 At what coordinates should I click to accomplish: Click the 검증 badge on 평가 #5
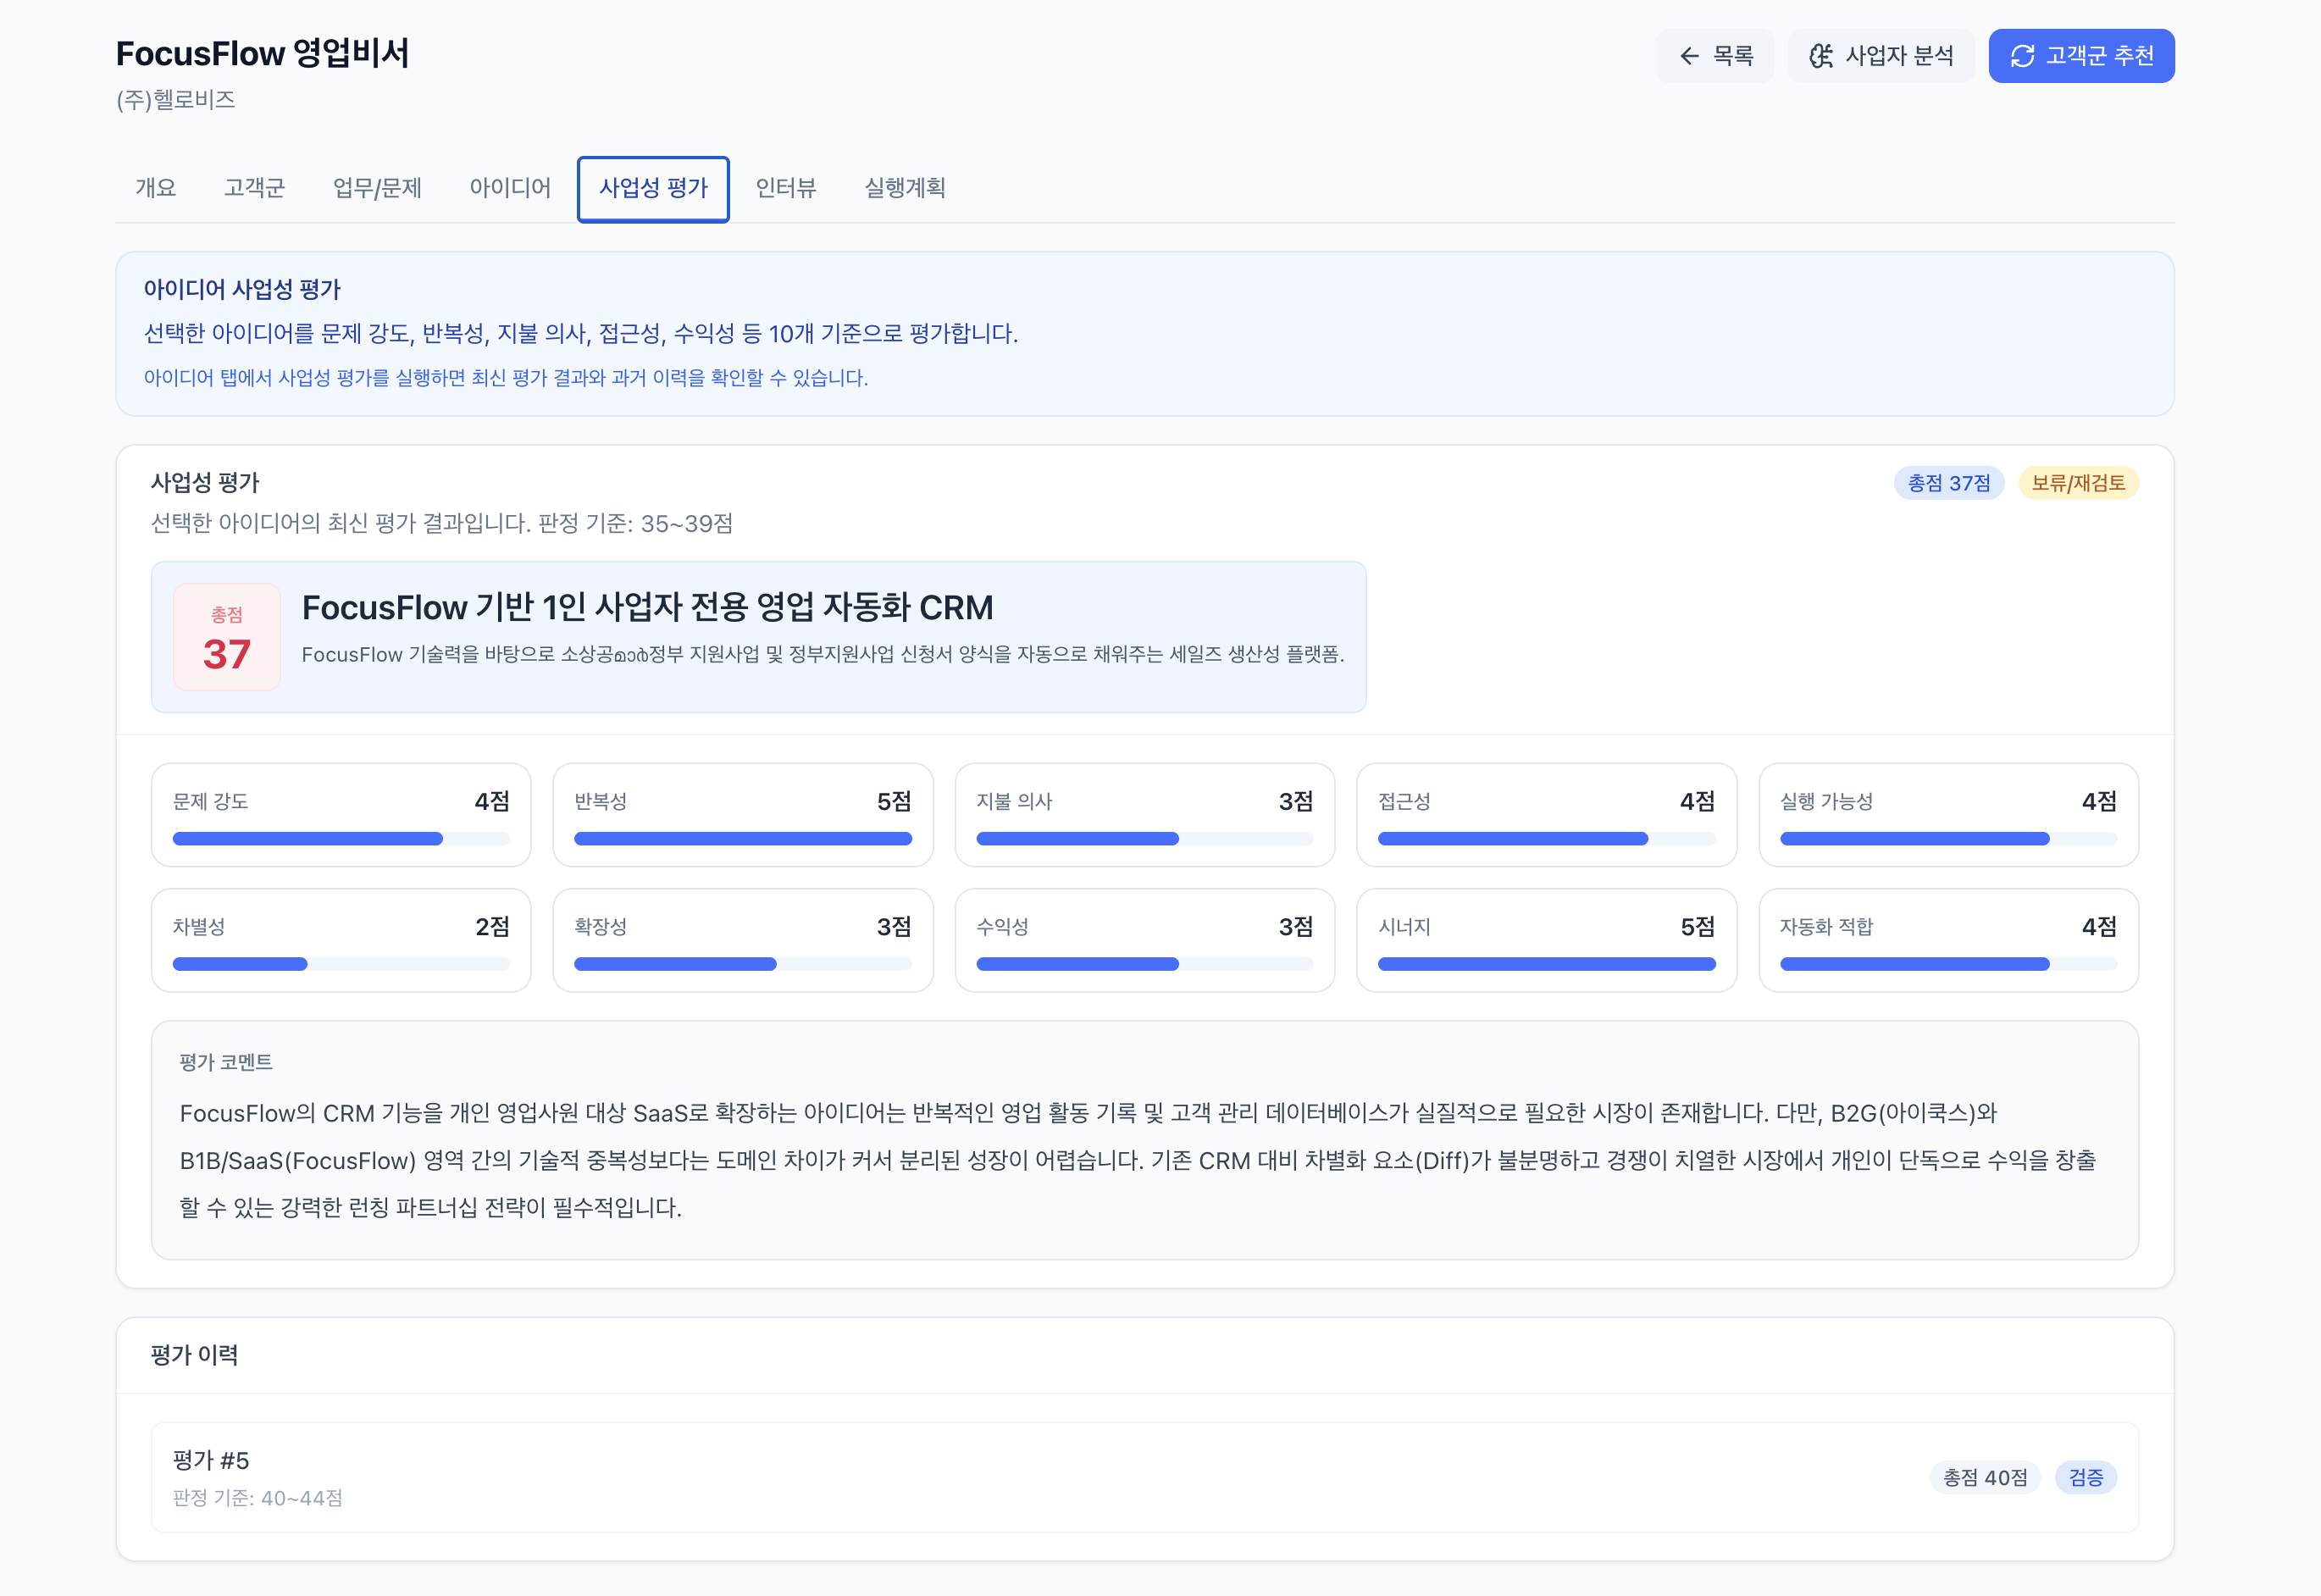point(2086,1477)
